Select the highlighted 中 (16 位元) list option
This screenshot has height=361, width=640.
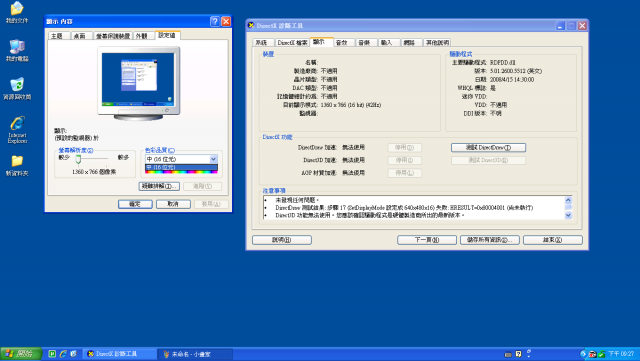pyautogui.click(x=181, y=167)
